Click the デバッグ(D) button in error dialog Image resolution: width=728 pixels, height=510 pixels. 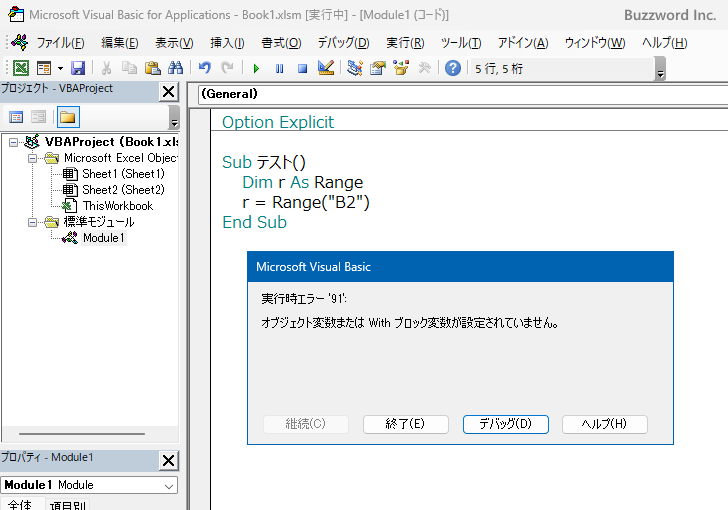505,424
